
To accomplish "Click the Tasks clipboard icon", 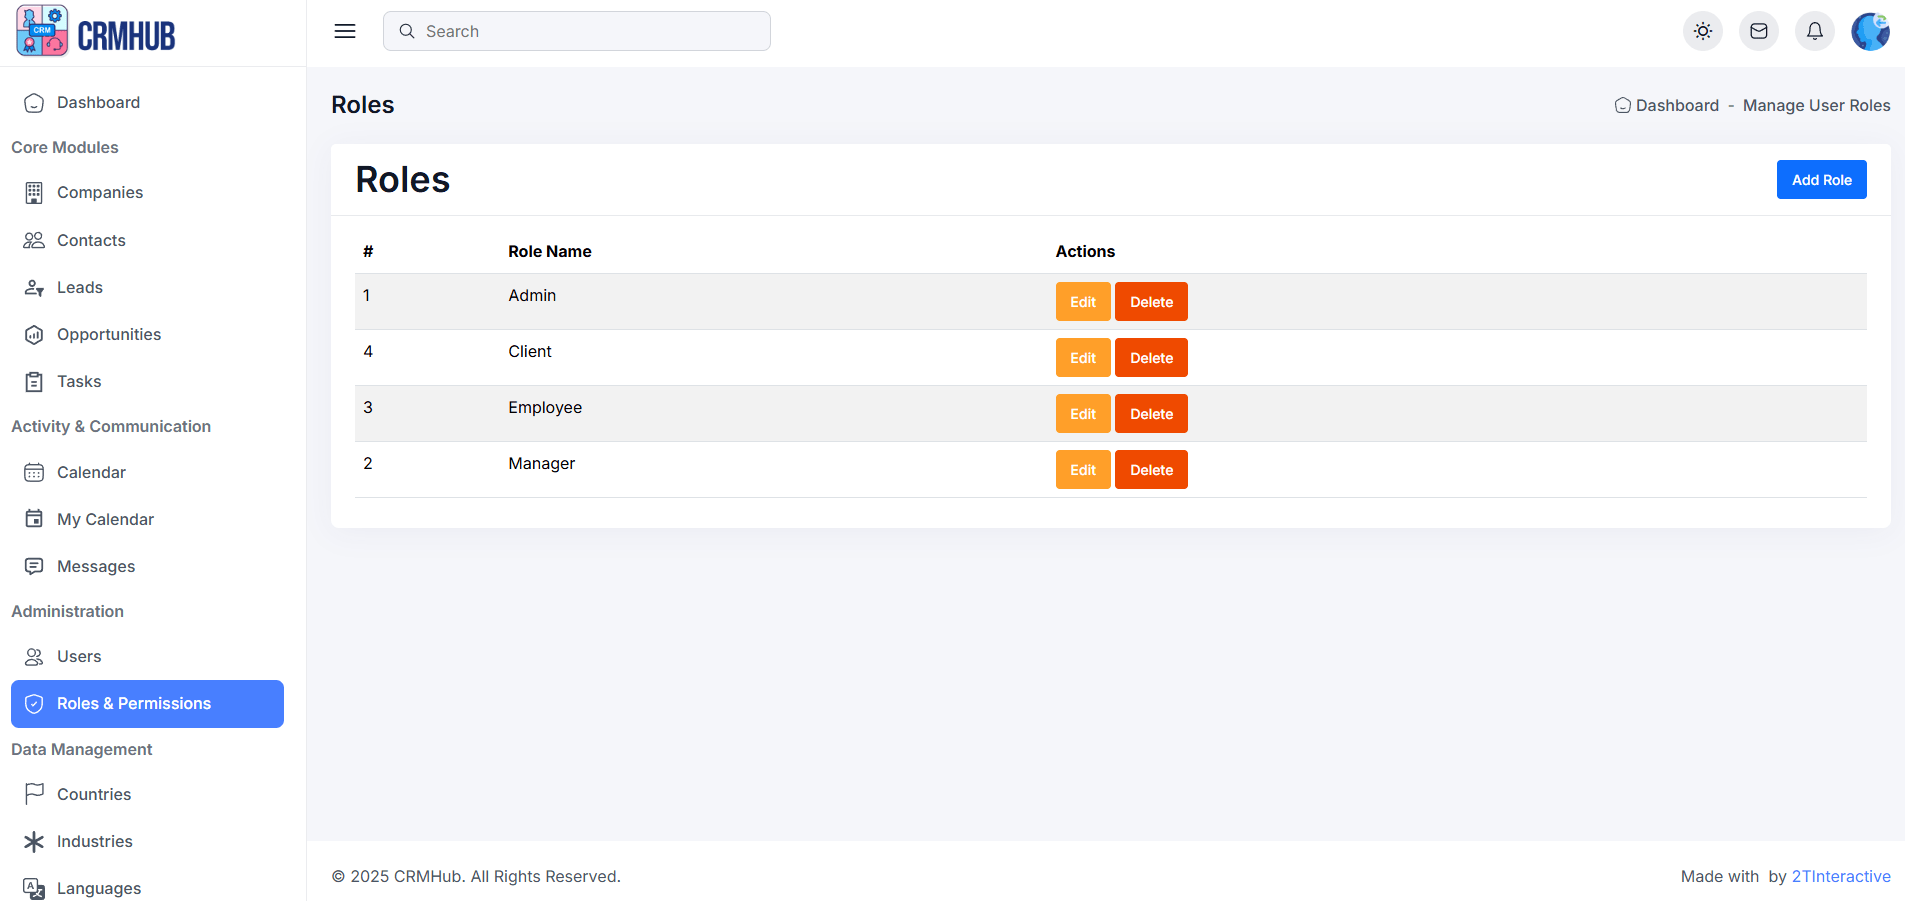I will [34, 382].
